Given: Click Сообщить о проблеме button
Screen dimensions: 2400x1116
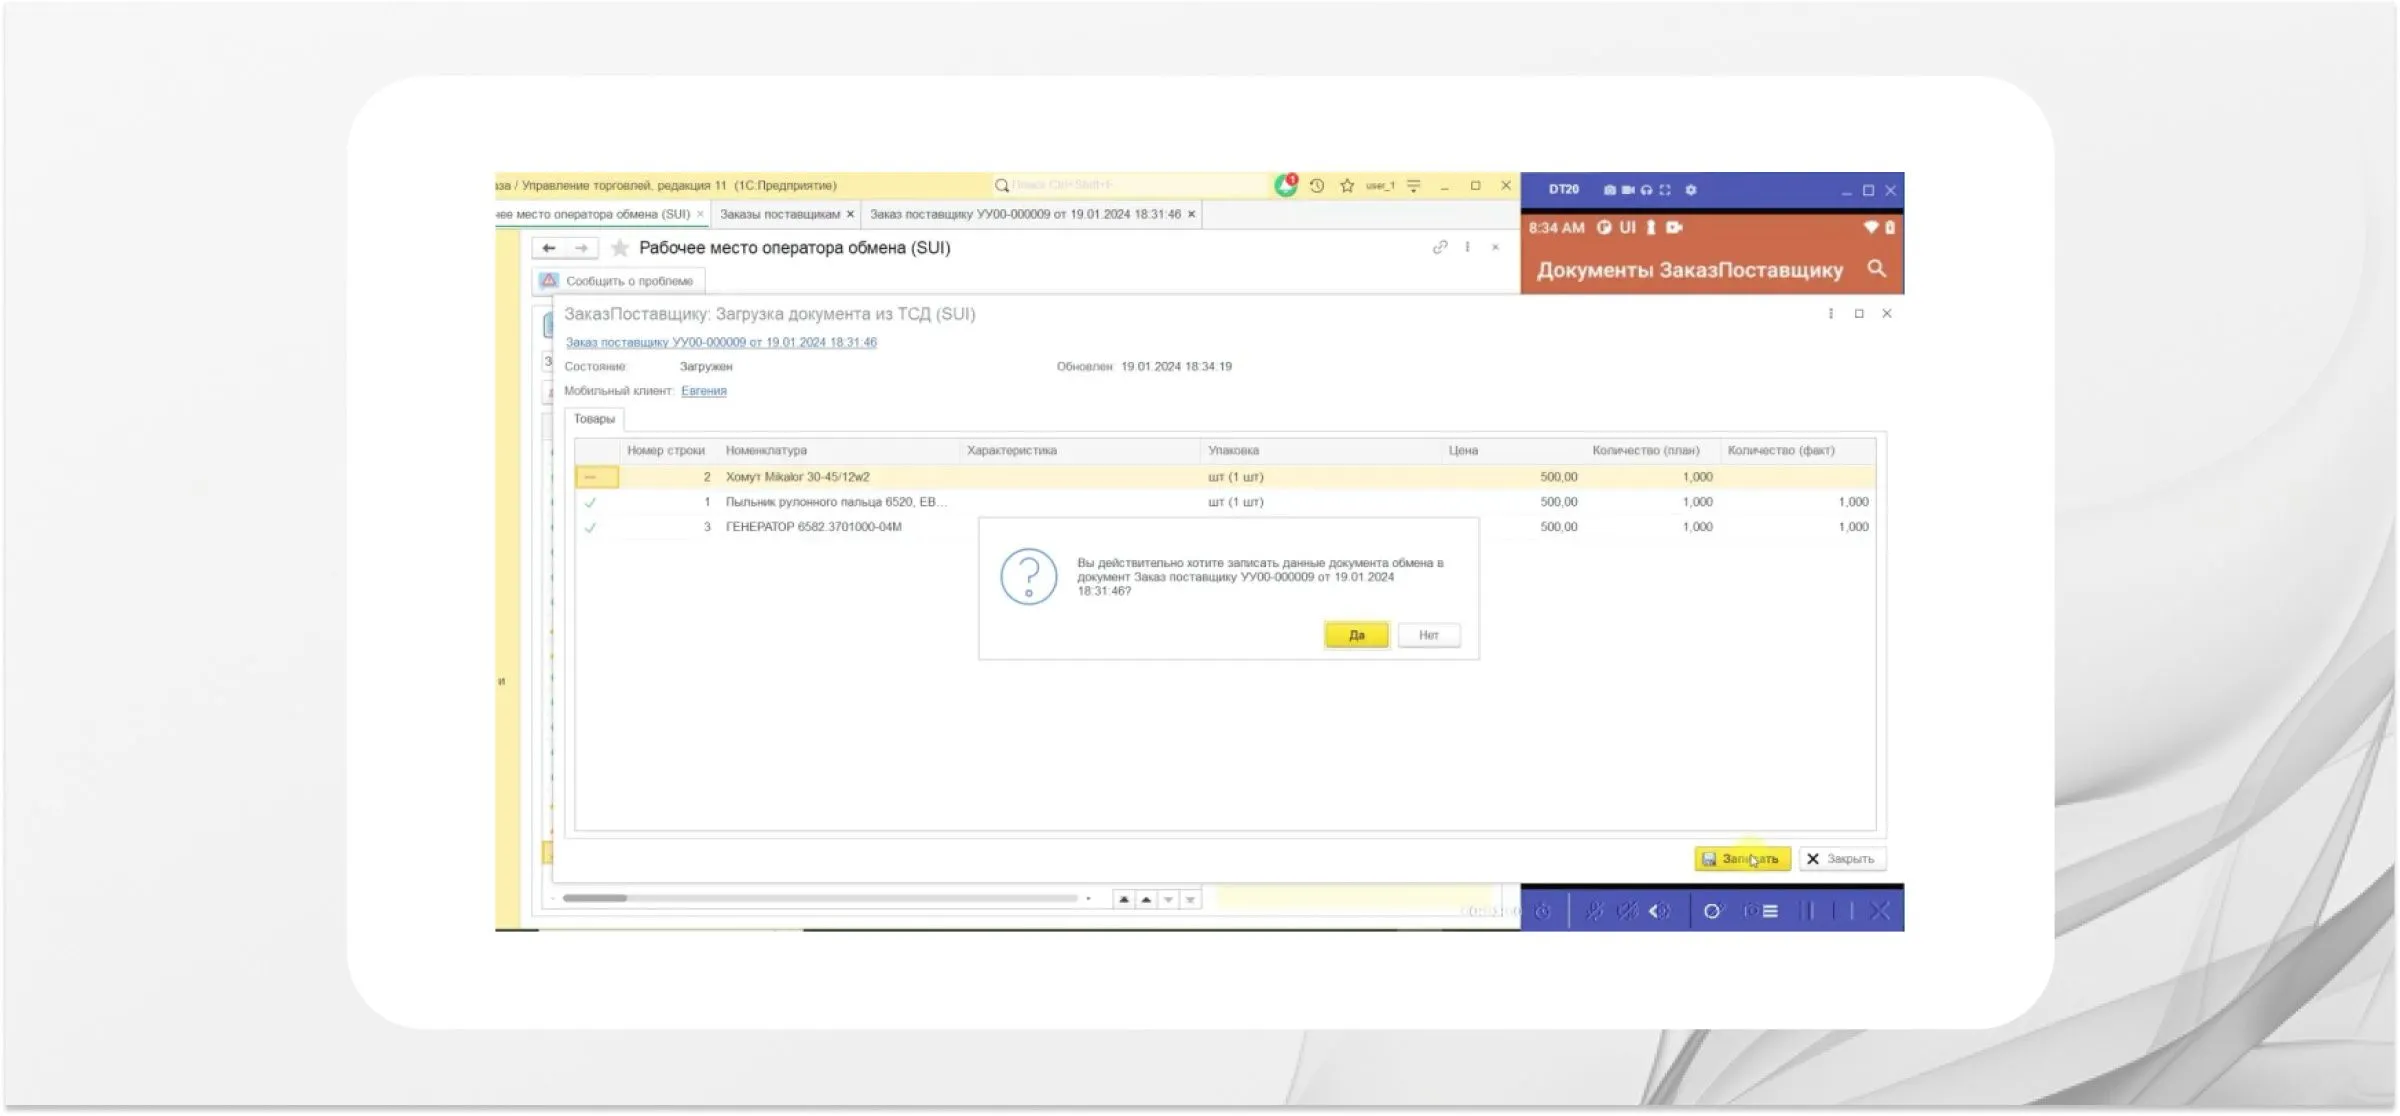Looking at the screenshot, I should click(618, 281).
